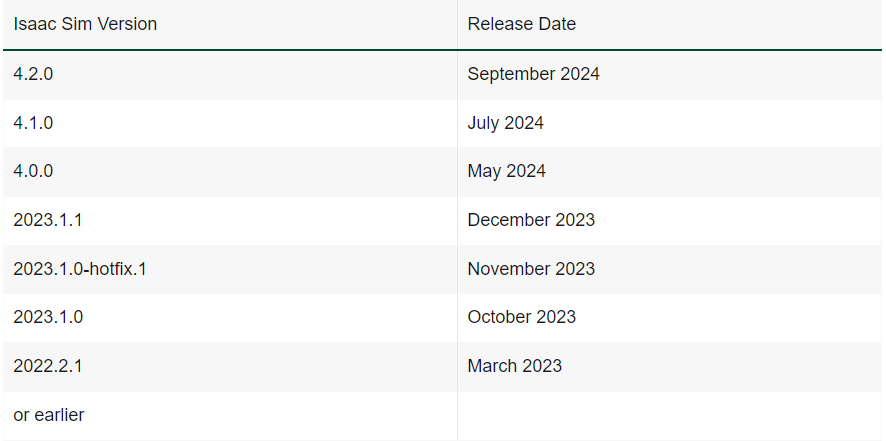Select the 2023.1.1 version entry
This screenshot has width=886, height=441.
(230, 220)
